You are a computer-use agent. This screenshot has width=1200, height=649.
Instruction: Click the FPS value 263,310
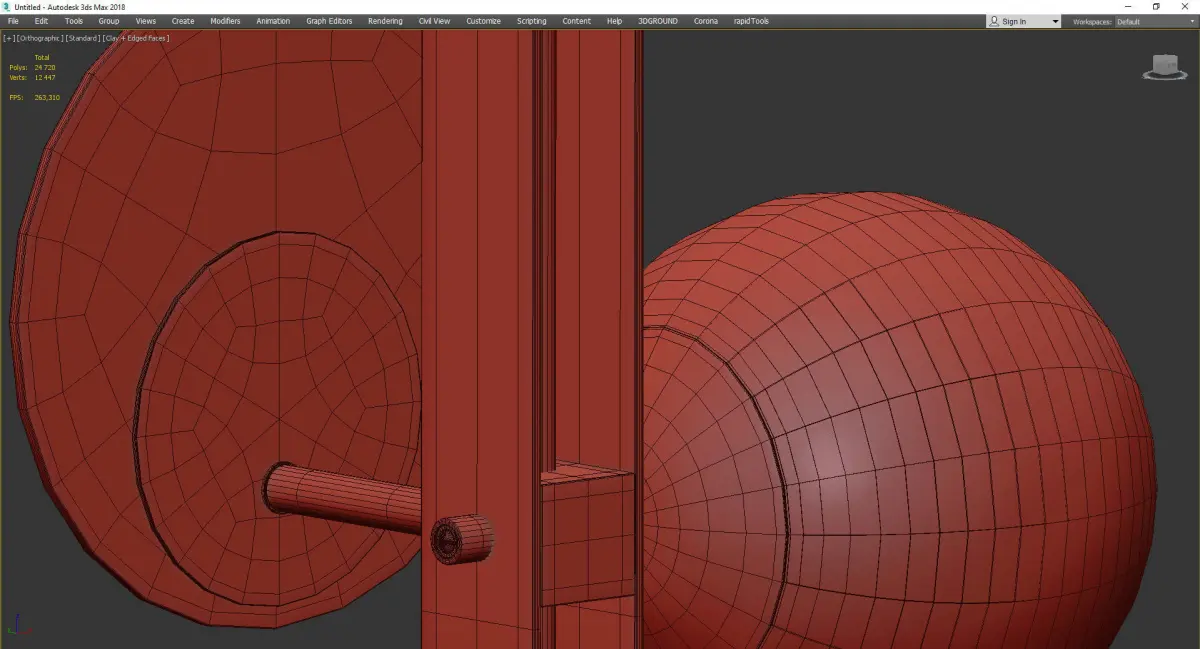[47, 97]
